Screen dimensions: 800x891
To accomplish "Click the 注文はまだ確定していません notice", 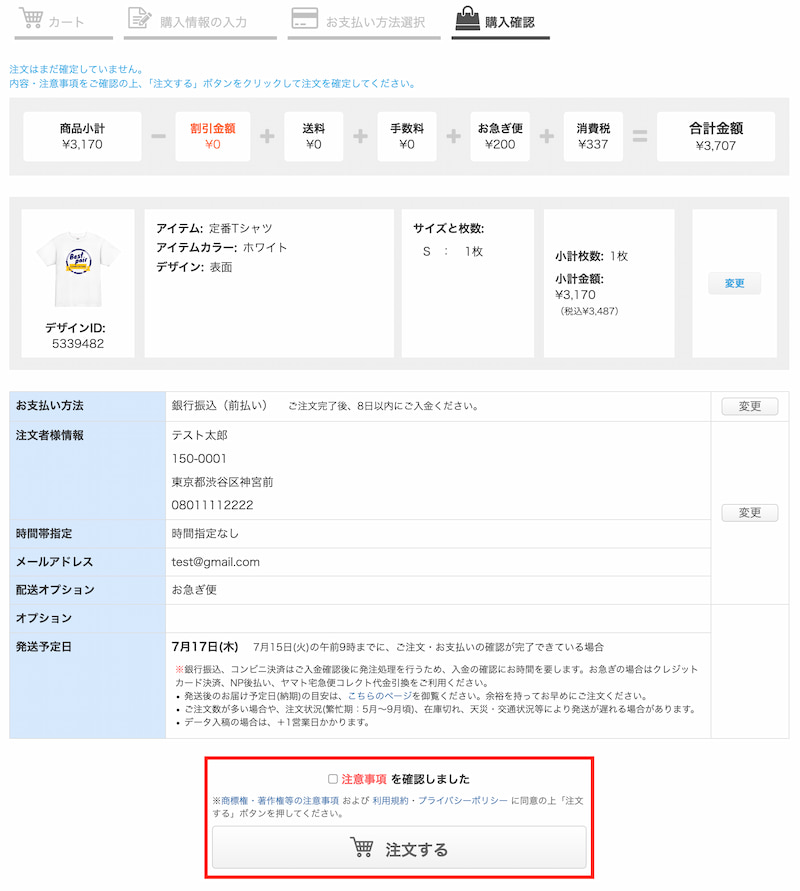I will pos(77,69).
